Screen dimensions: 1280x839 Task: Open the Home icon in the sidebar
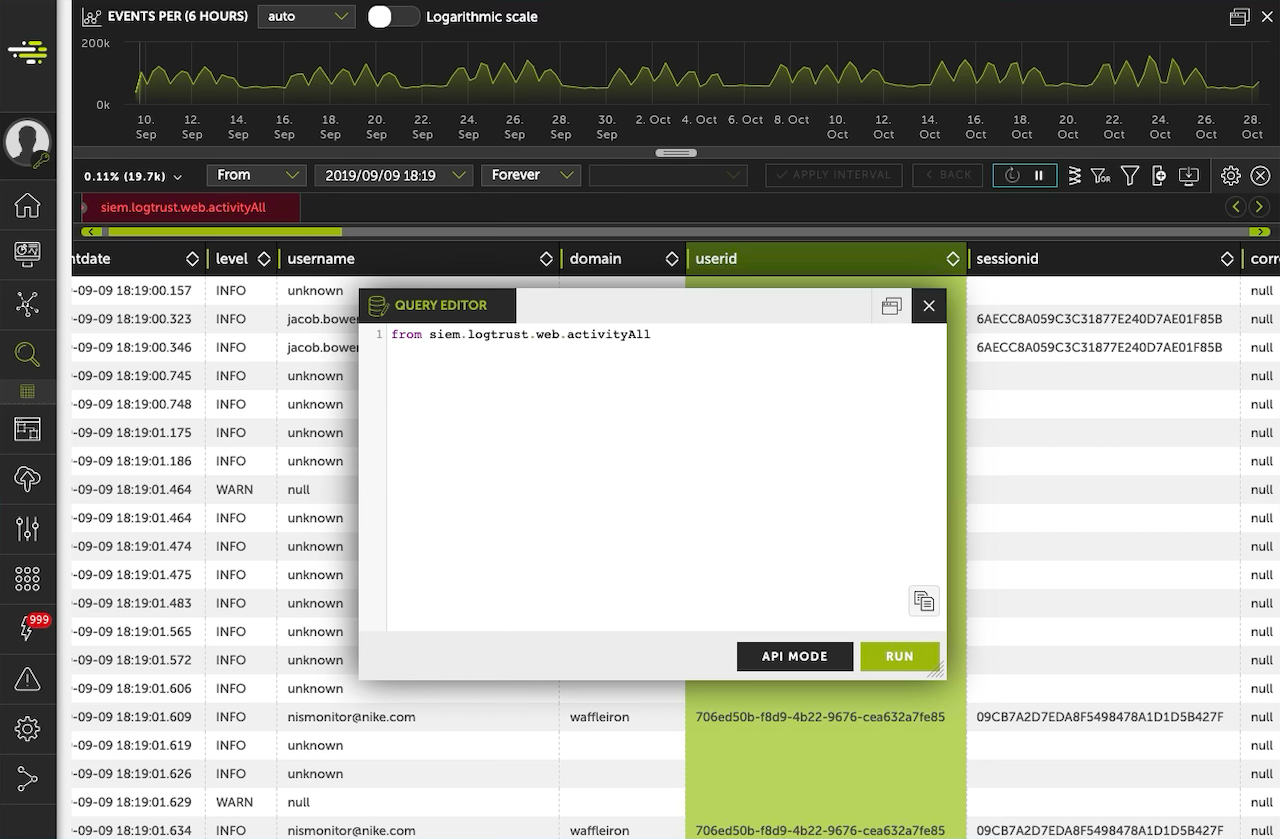pyautogui.click(x=28, y=204)
